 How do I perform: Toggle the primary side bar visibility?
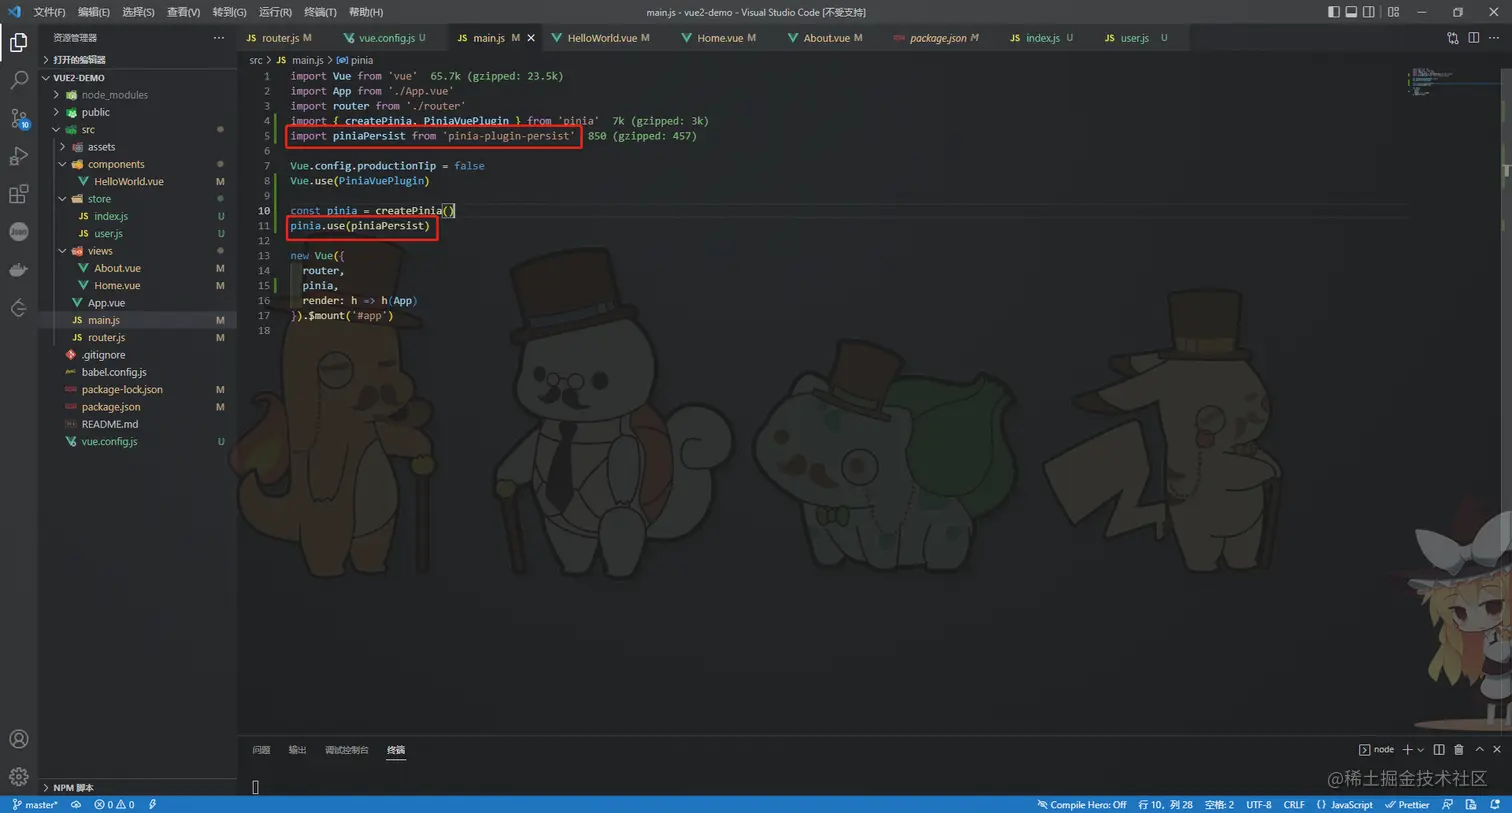(1334, 12)
